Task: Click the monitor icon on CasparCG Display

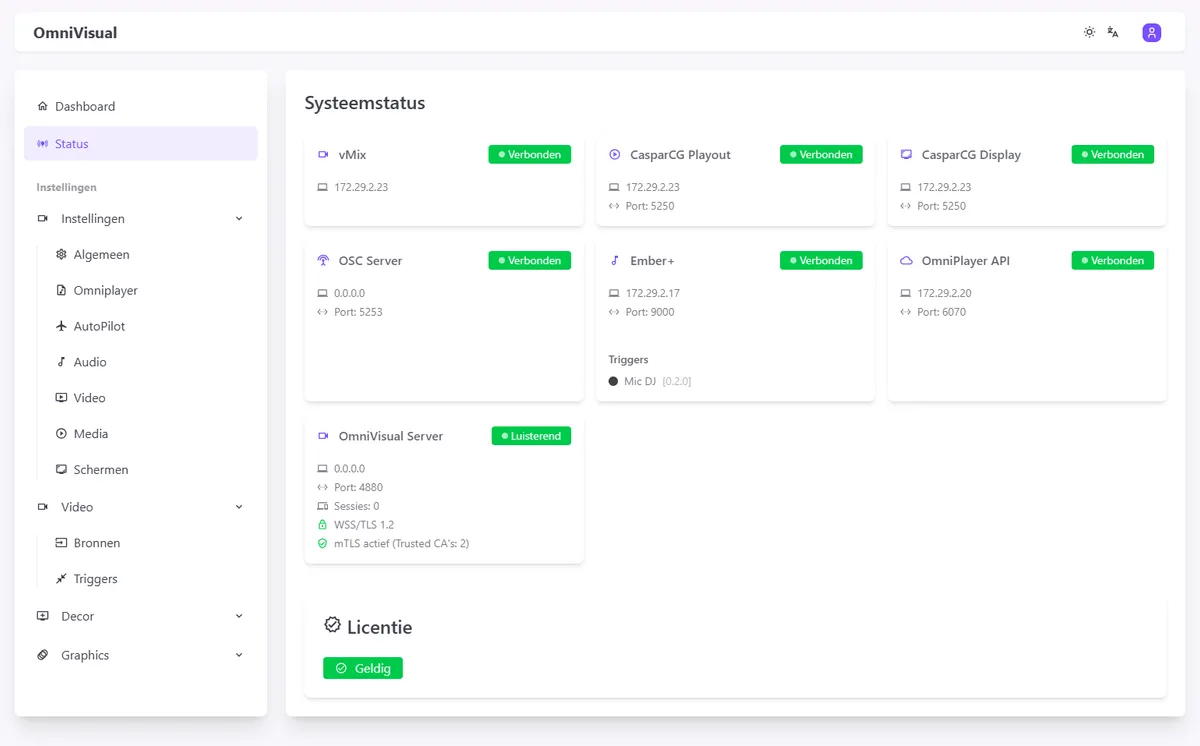Action: 906,155
